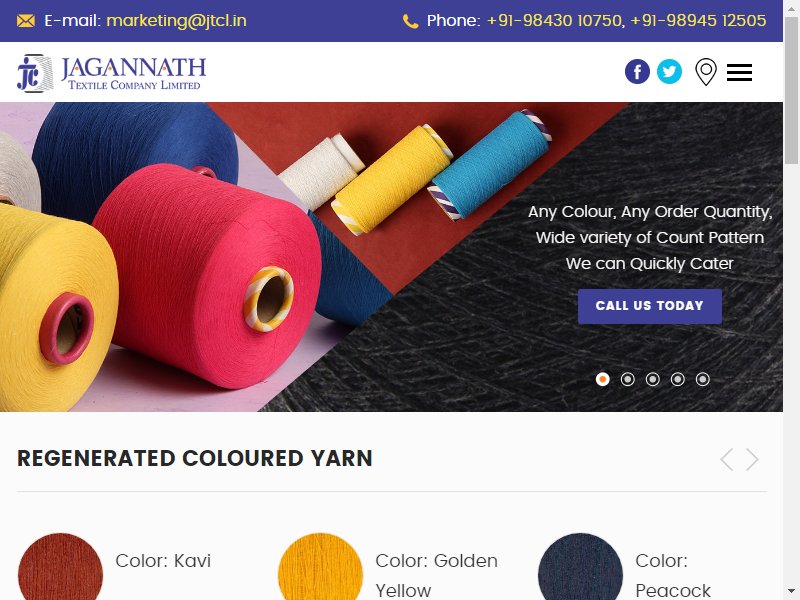Open the marketing@jtcl.in email link
800x600 pixels.
176,21
